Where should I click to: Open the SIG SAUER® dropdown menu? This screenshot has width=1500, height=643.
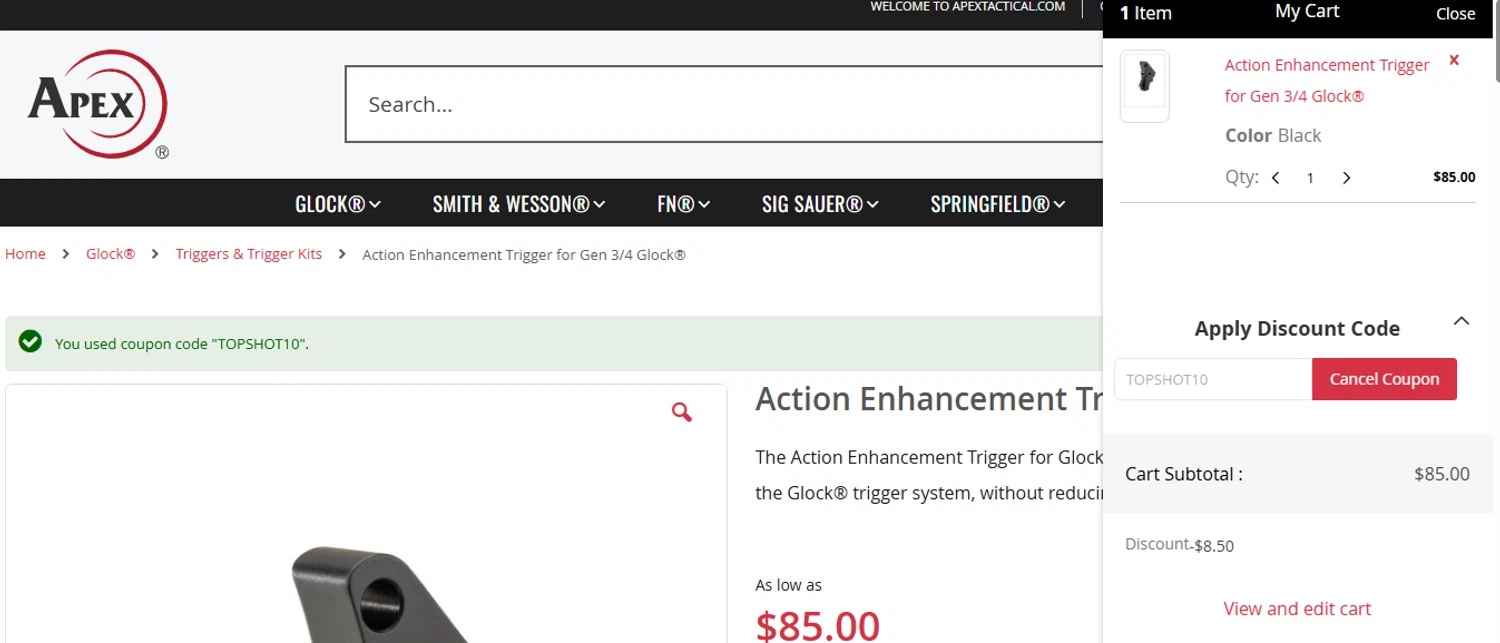(x=820, y=204)
